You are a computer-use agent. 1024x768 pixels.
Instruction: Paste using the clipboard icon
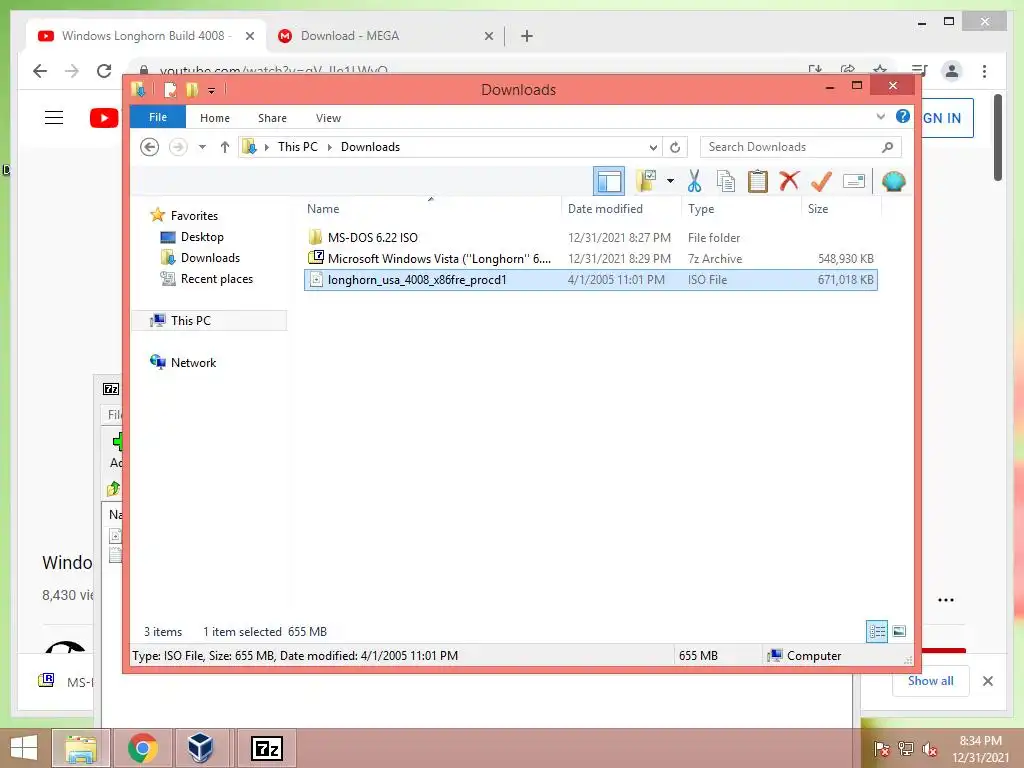(x=758, y=181)
